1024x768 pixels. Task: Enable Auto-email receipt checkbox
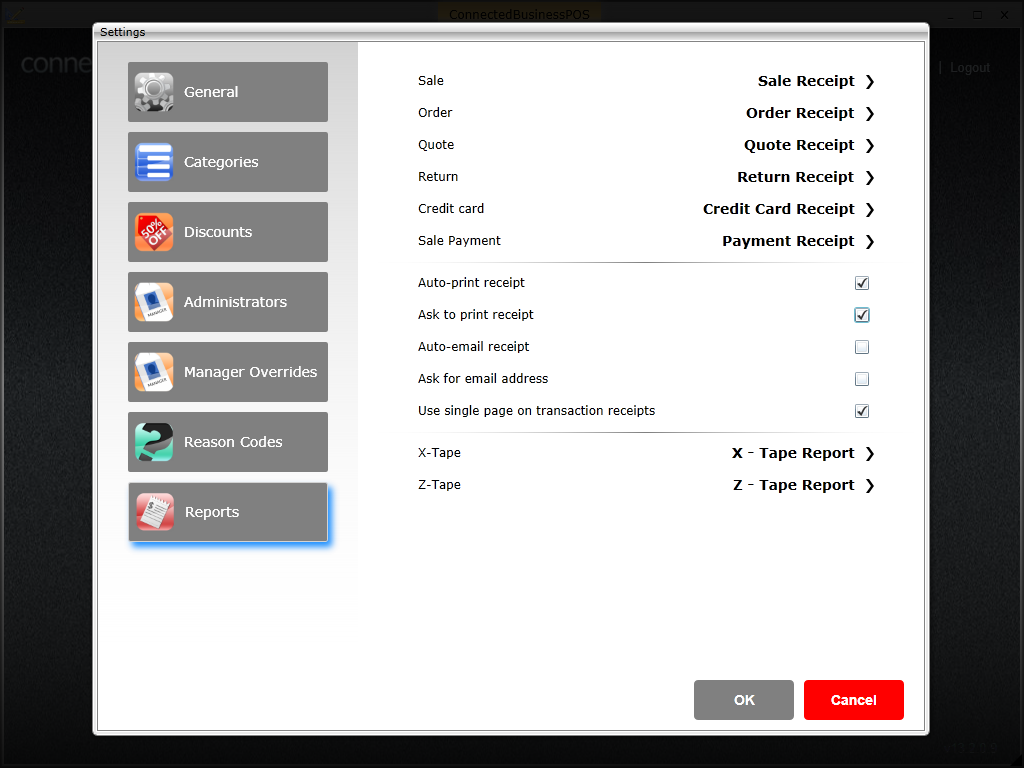click(862, 347)
